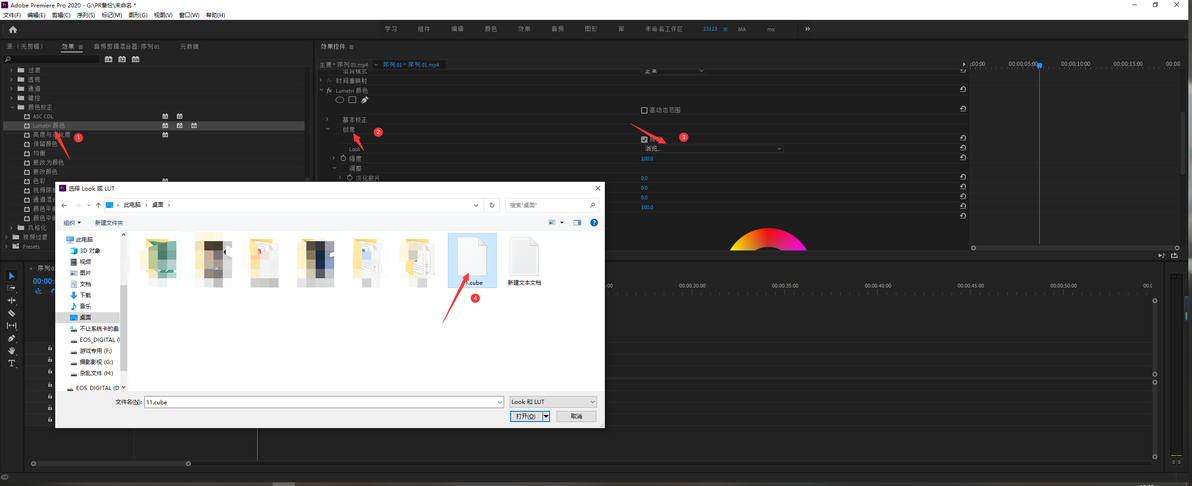Open the 'Look 和 LUT' file type dropdown

pos(553,402)
